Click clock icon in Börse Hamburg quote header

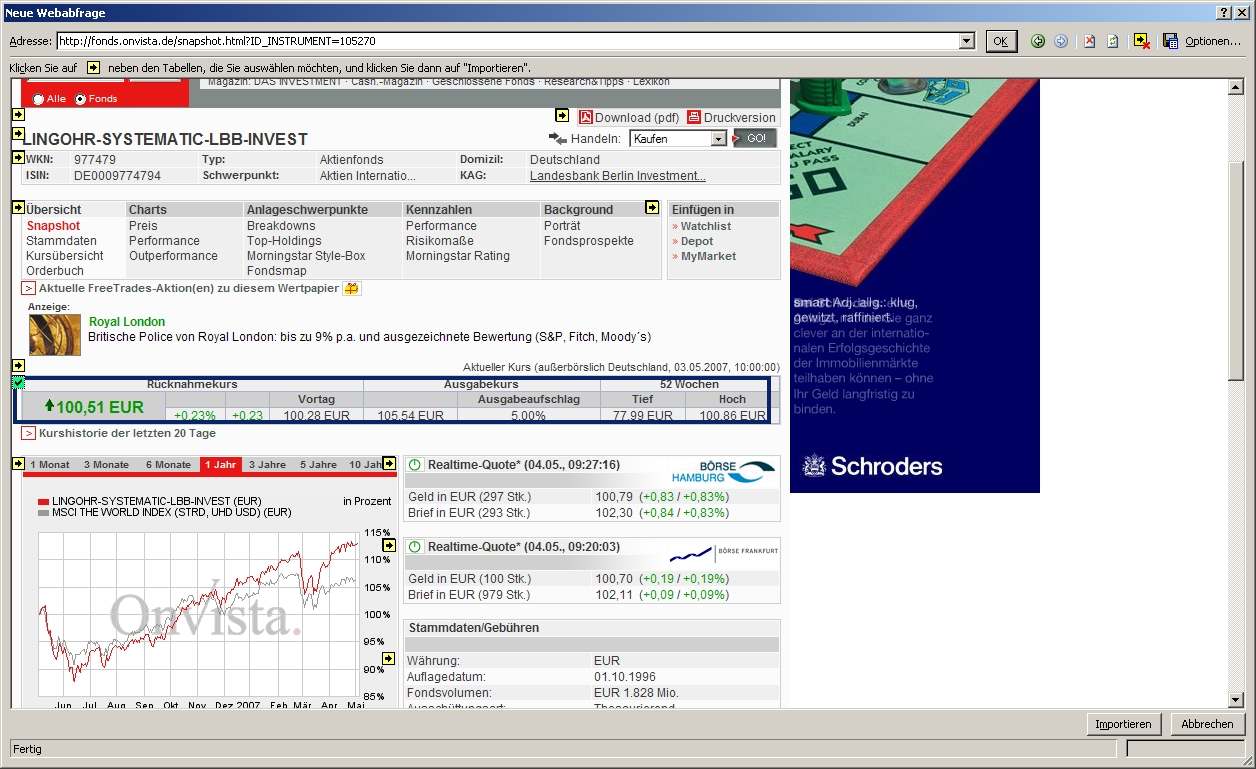pyautogui.click(x=415, y=465)
